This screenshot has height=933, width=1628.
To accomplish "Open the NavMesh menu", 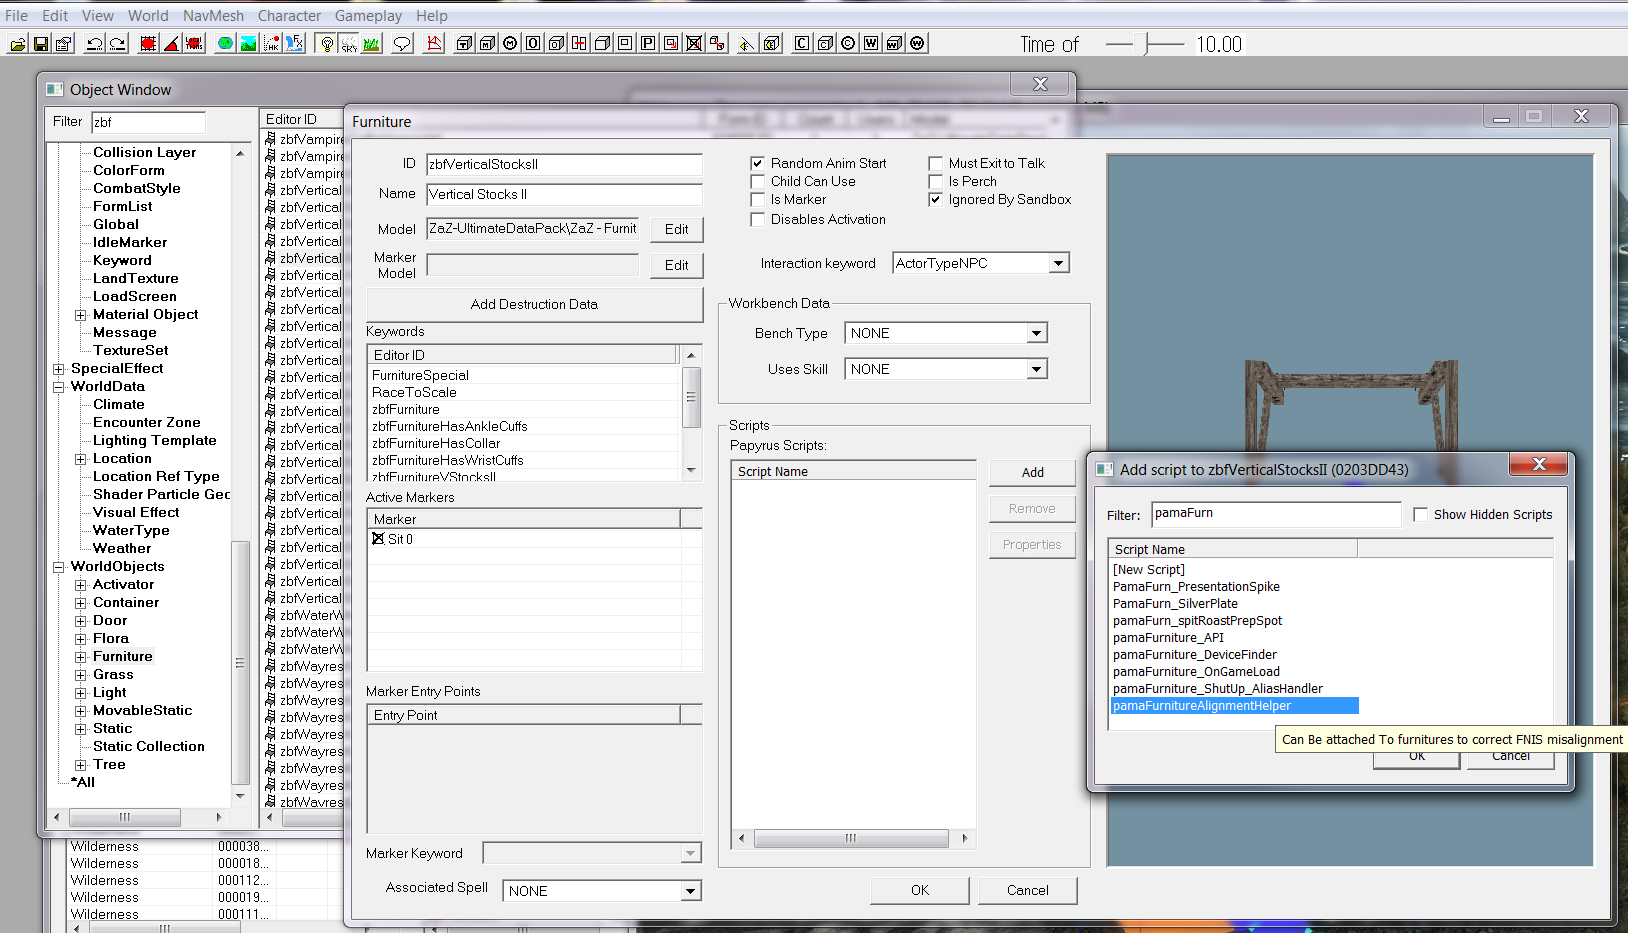I will pyautogui.click(x=213, y=15).
